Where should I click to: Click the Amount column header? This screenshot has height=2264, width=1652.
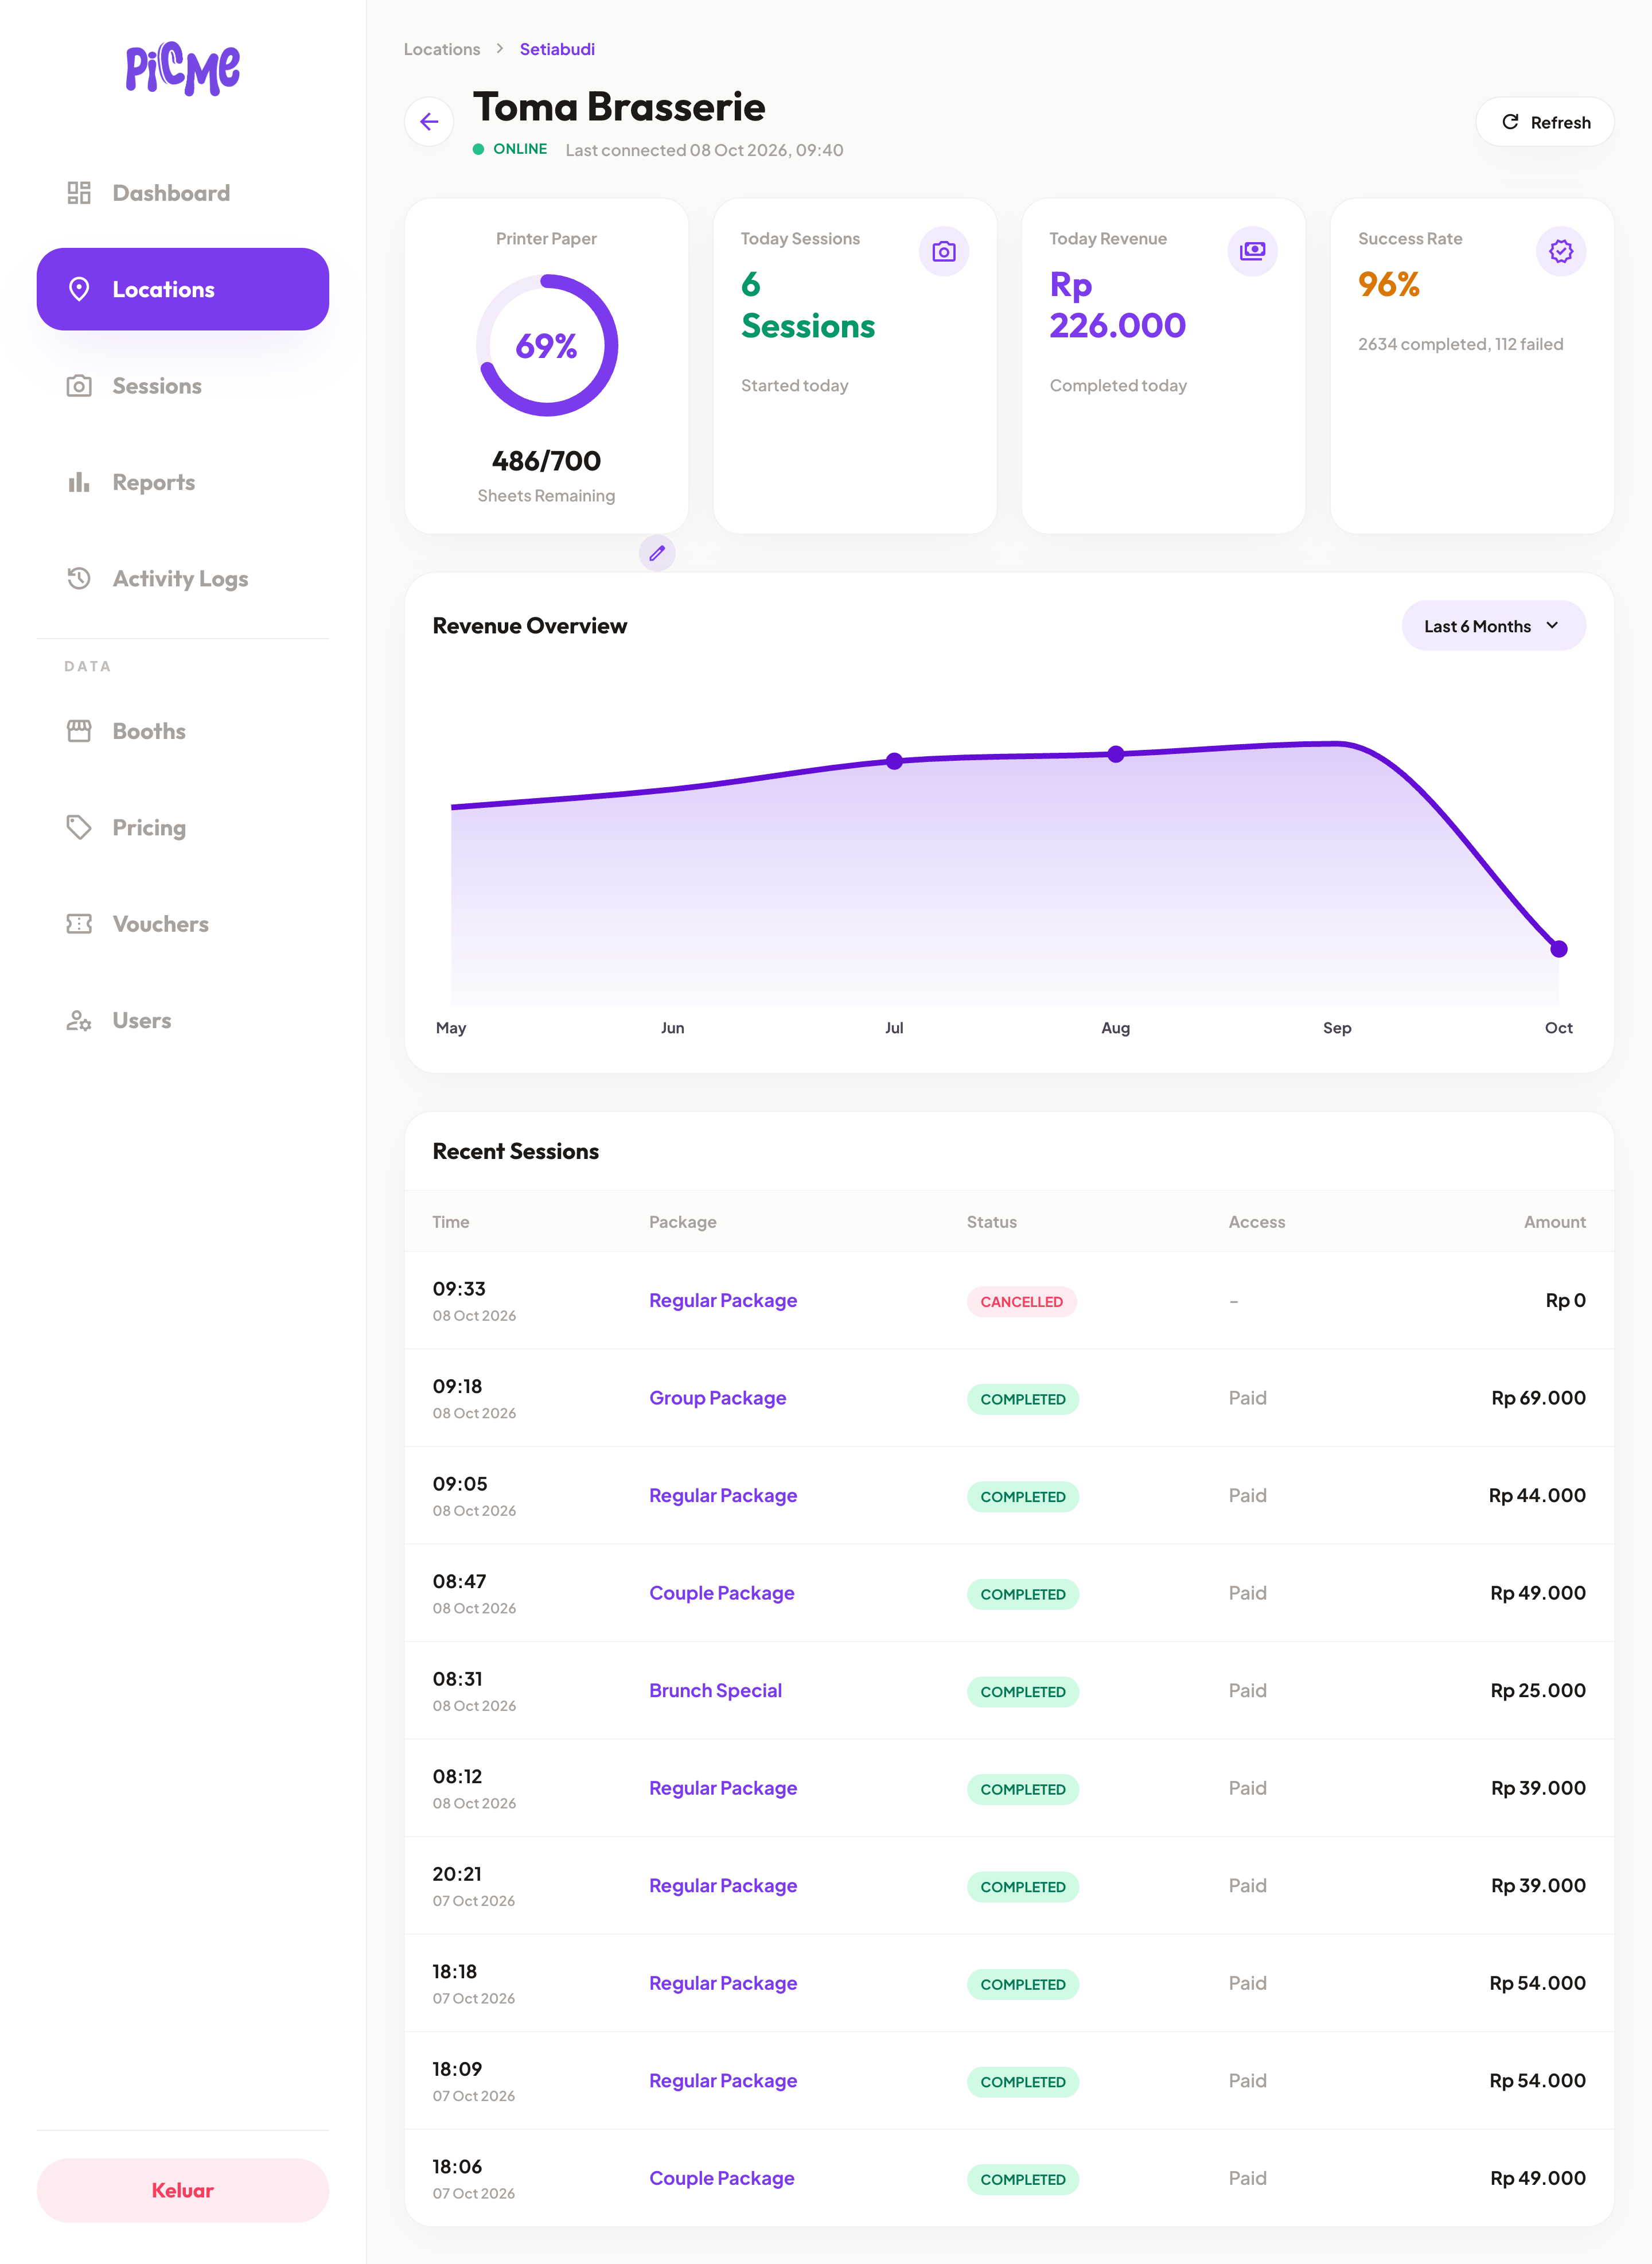point(1554,1222)
